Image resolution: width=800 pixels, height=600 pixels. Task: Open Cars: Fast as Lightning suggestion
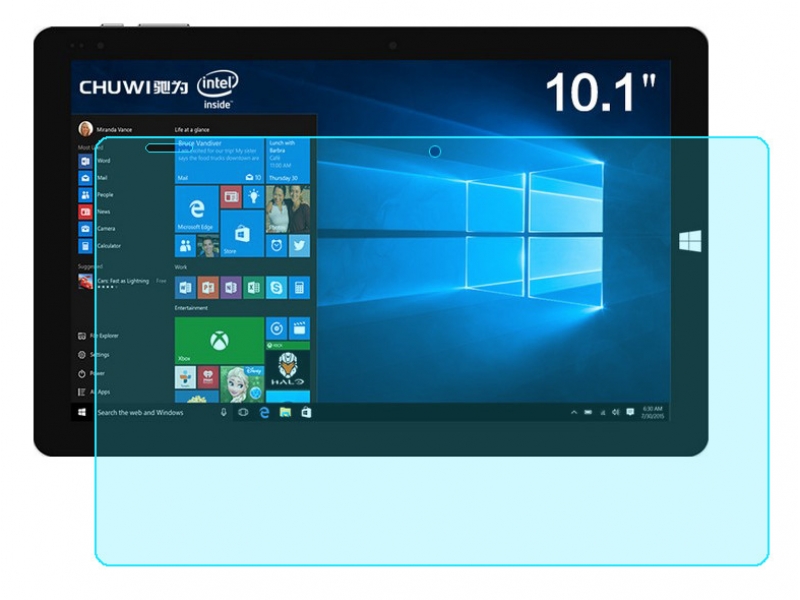click(122, 282)
